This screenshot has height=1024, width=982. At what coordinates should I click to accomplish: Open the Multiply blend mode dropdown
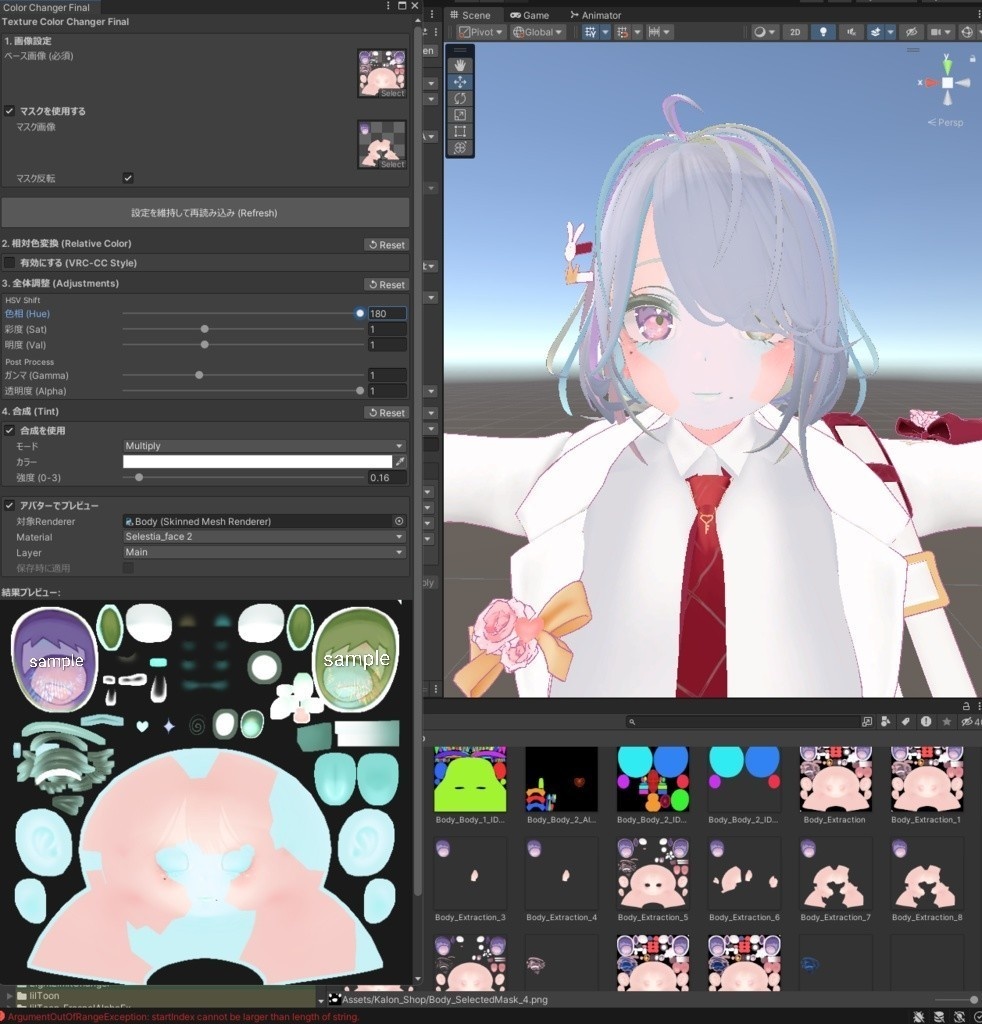[x=264, y=444]
